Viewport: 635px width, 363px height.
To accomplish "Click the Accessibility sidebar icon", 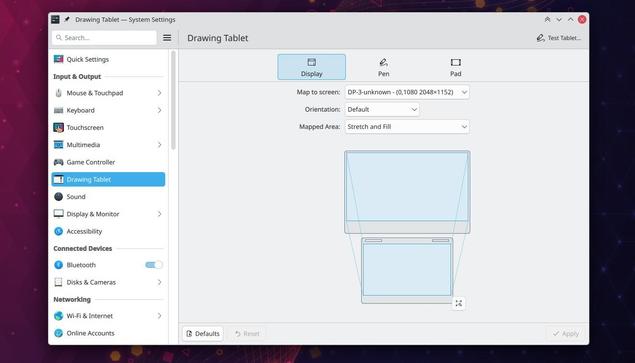I will pos(58,231).
